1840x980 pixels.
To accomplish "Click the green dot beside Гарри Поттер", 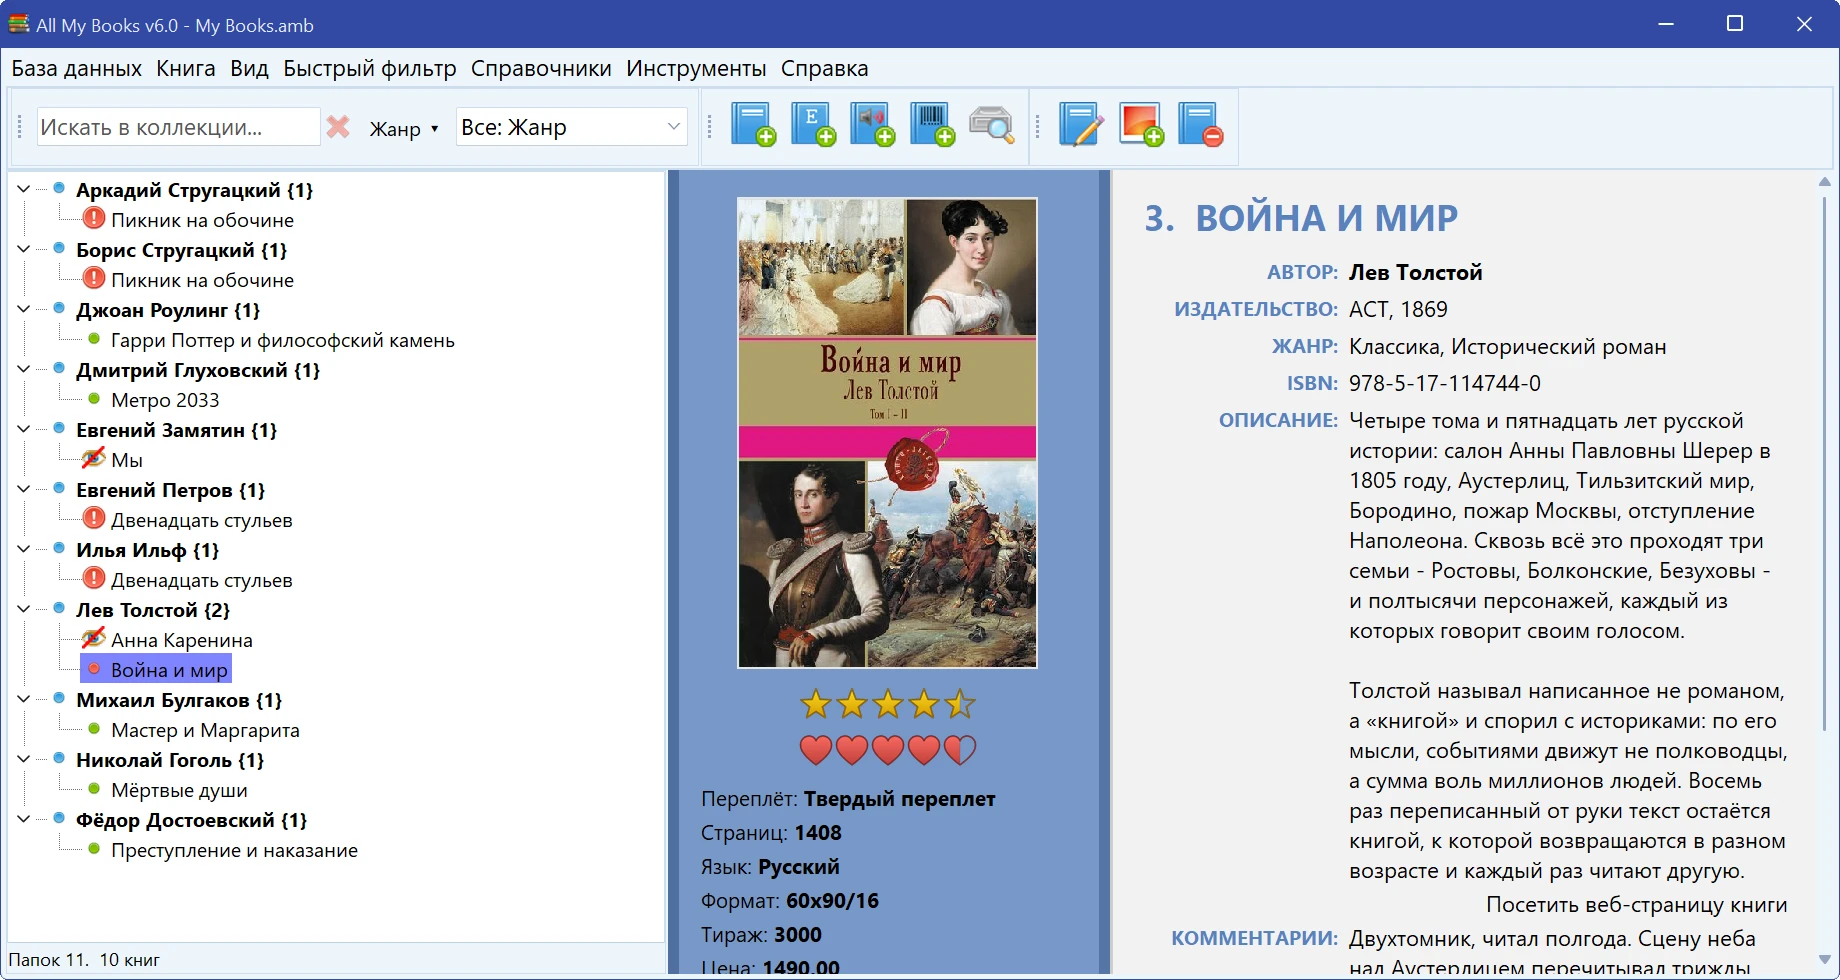I will click(x=94, y=339).
